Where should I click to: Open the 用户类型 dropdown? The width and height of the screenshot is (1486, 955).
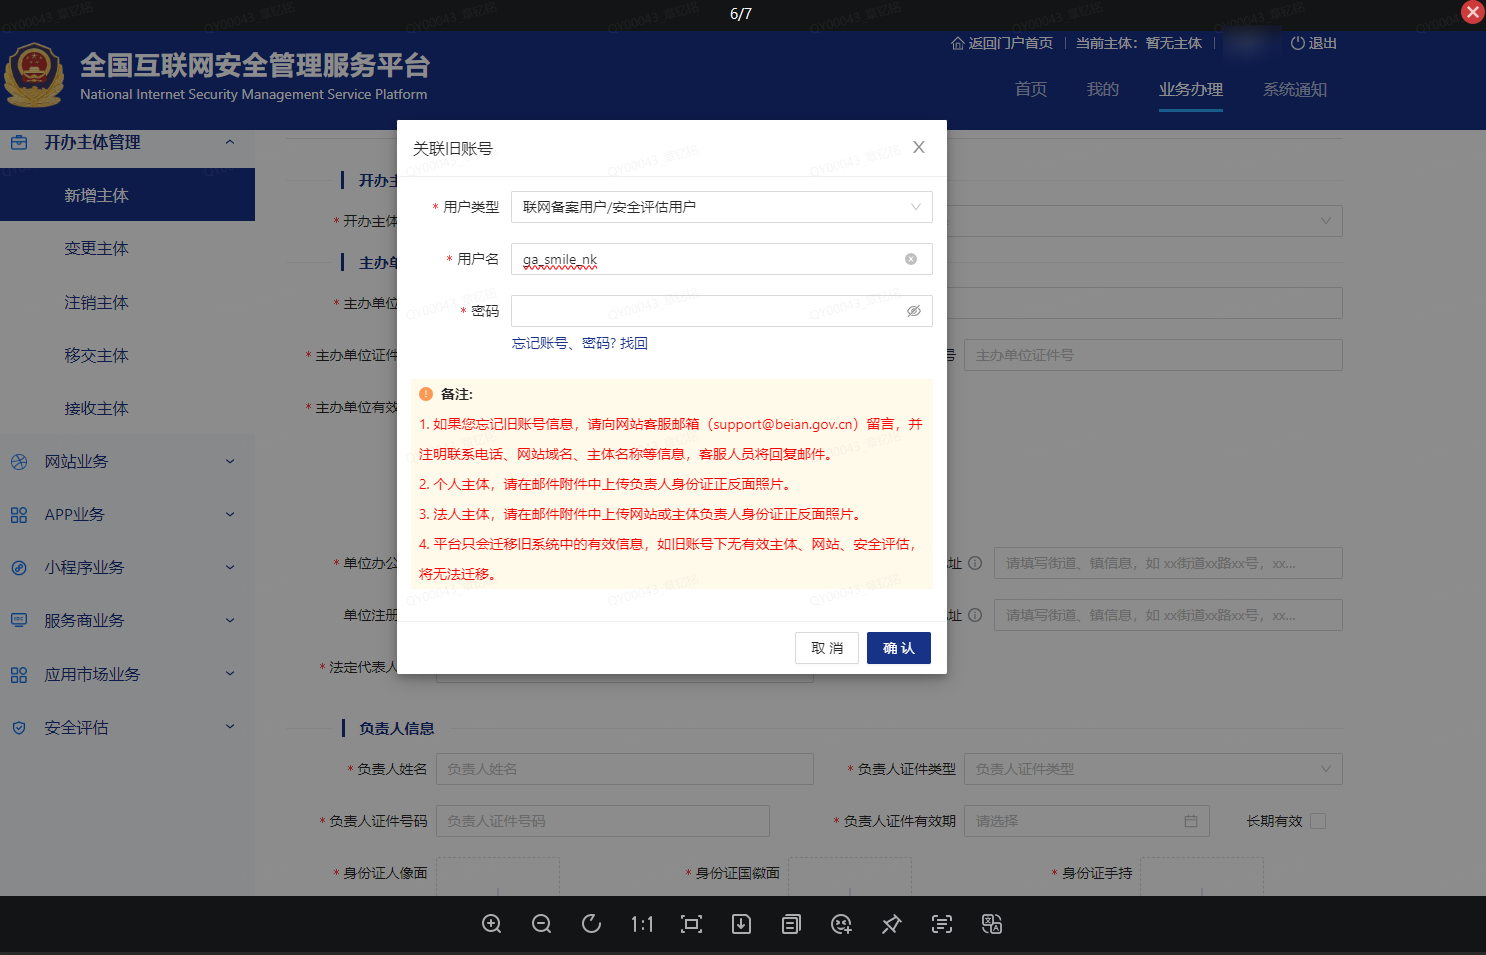[x=721, y=207]
